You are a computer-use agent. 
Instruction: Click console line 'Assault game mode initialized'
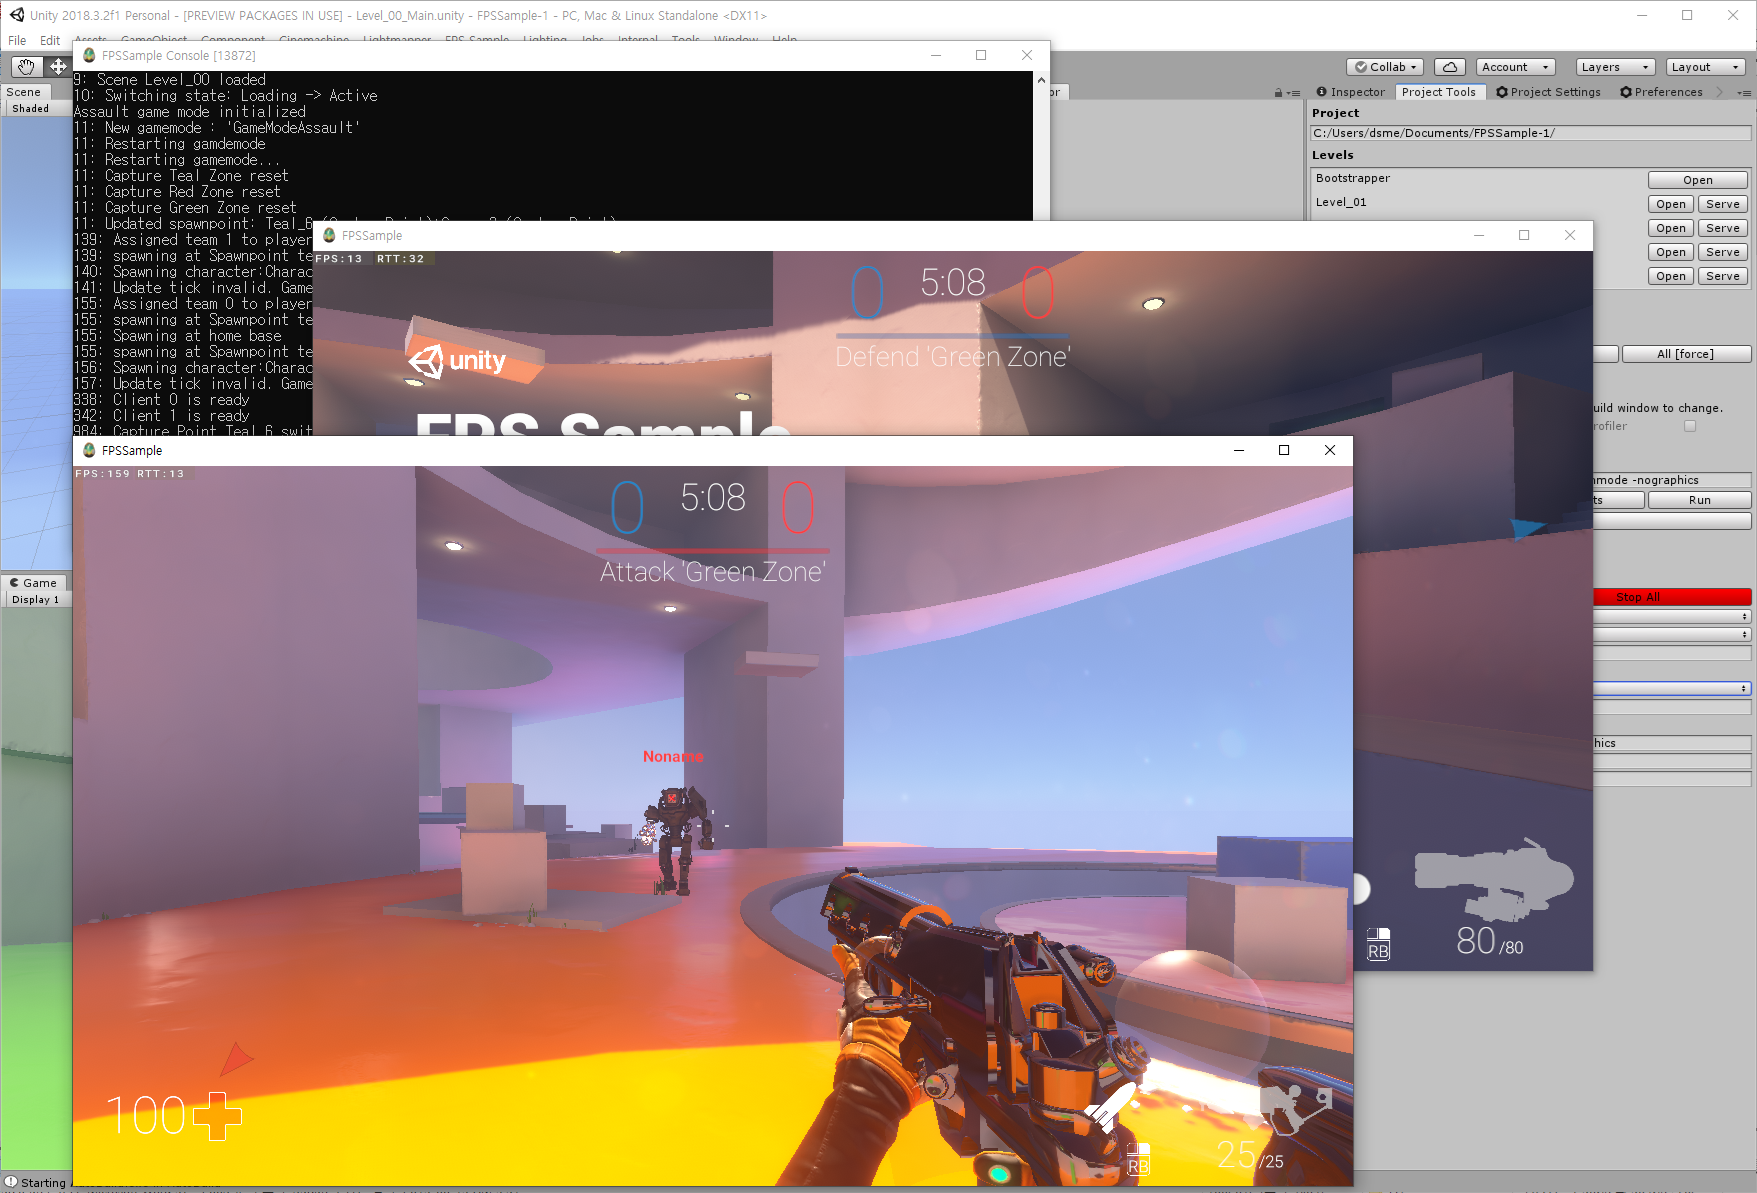point(190,111)
